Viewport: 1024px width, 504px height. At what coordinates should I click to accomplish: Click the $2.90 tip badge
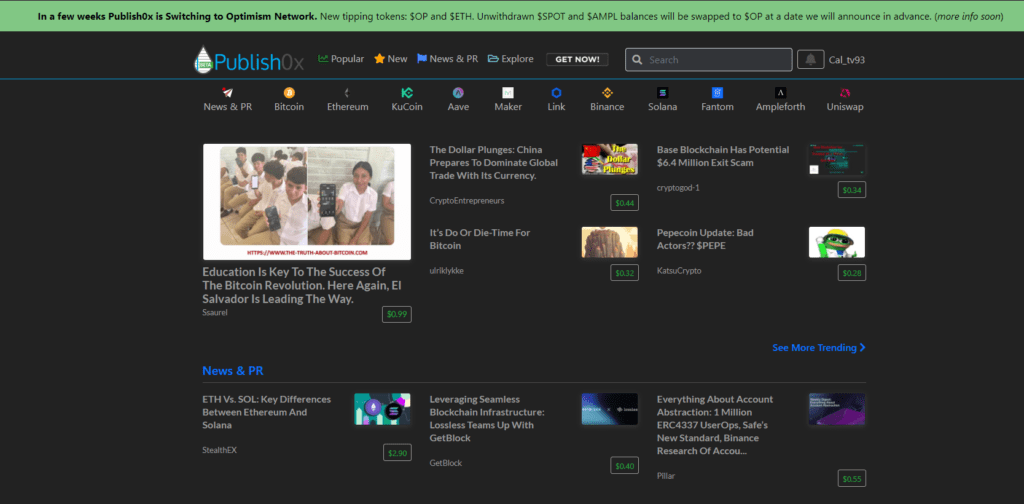[x=397, y=452]
